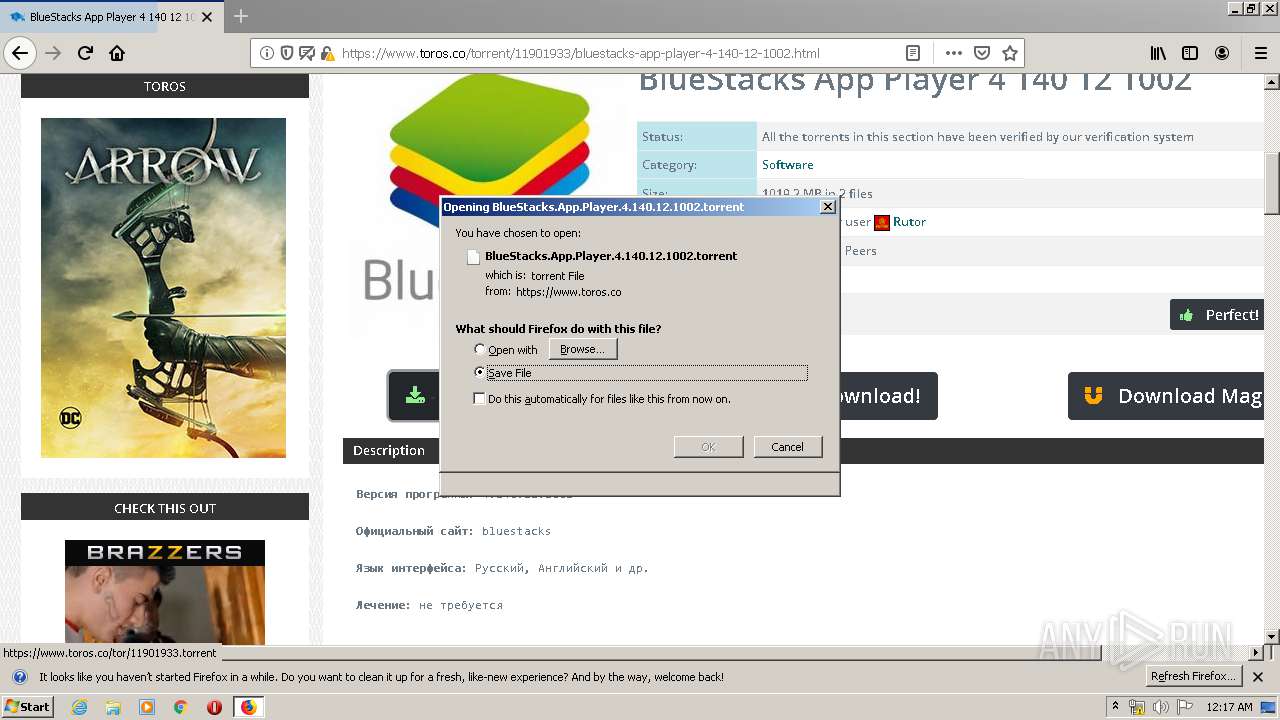Screen dimensions: 1280x720
Task: Click the TOROS sidebar header
Action: pos(165,86)
